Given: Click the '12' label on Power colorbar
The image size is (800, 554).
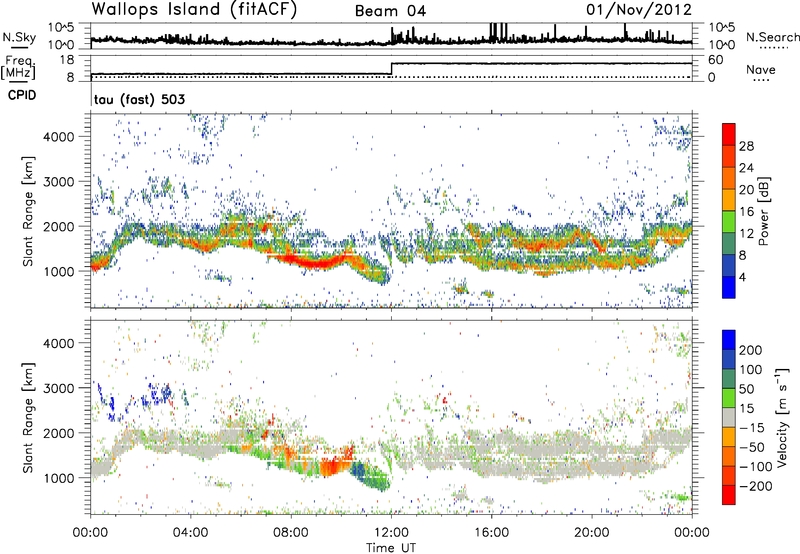Looking at the screenshot, I should click(746, 234).
